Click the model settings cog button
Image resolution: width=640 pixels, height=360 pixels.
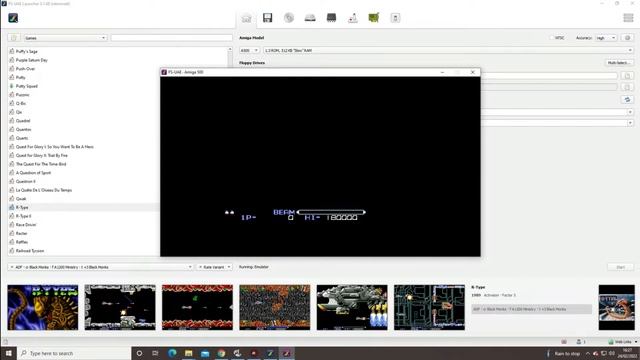(628, 38)
